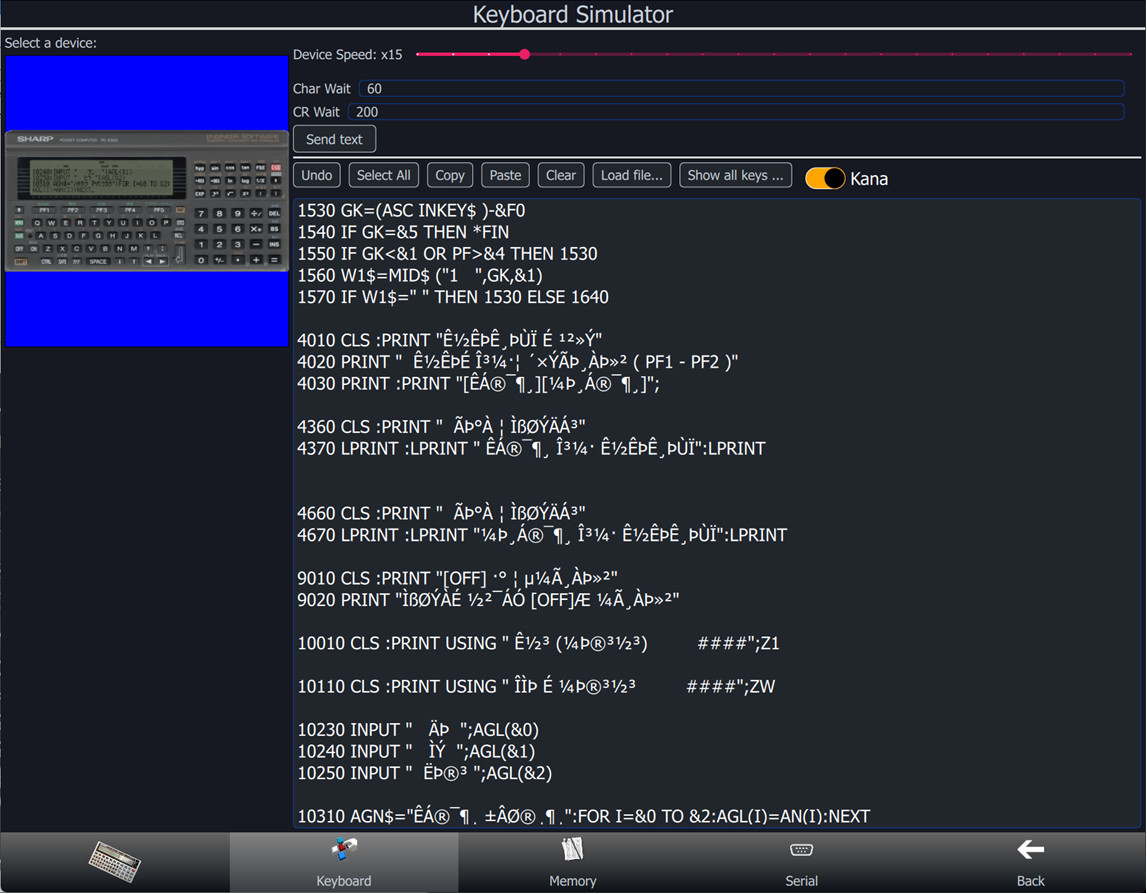Select the Sharp pocket computer device image
Image resolution: width=1147 pixels, height=894 pixels.
coord(146,200)
